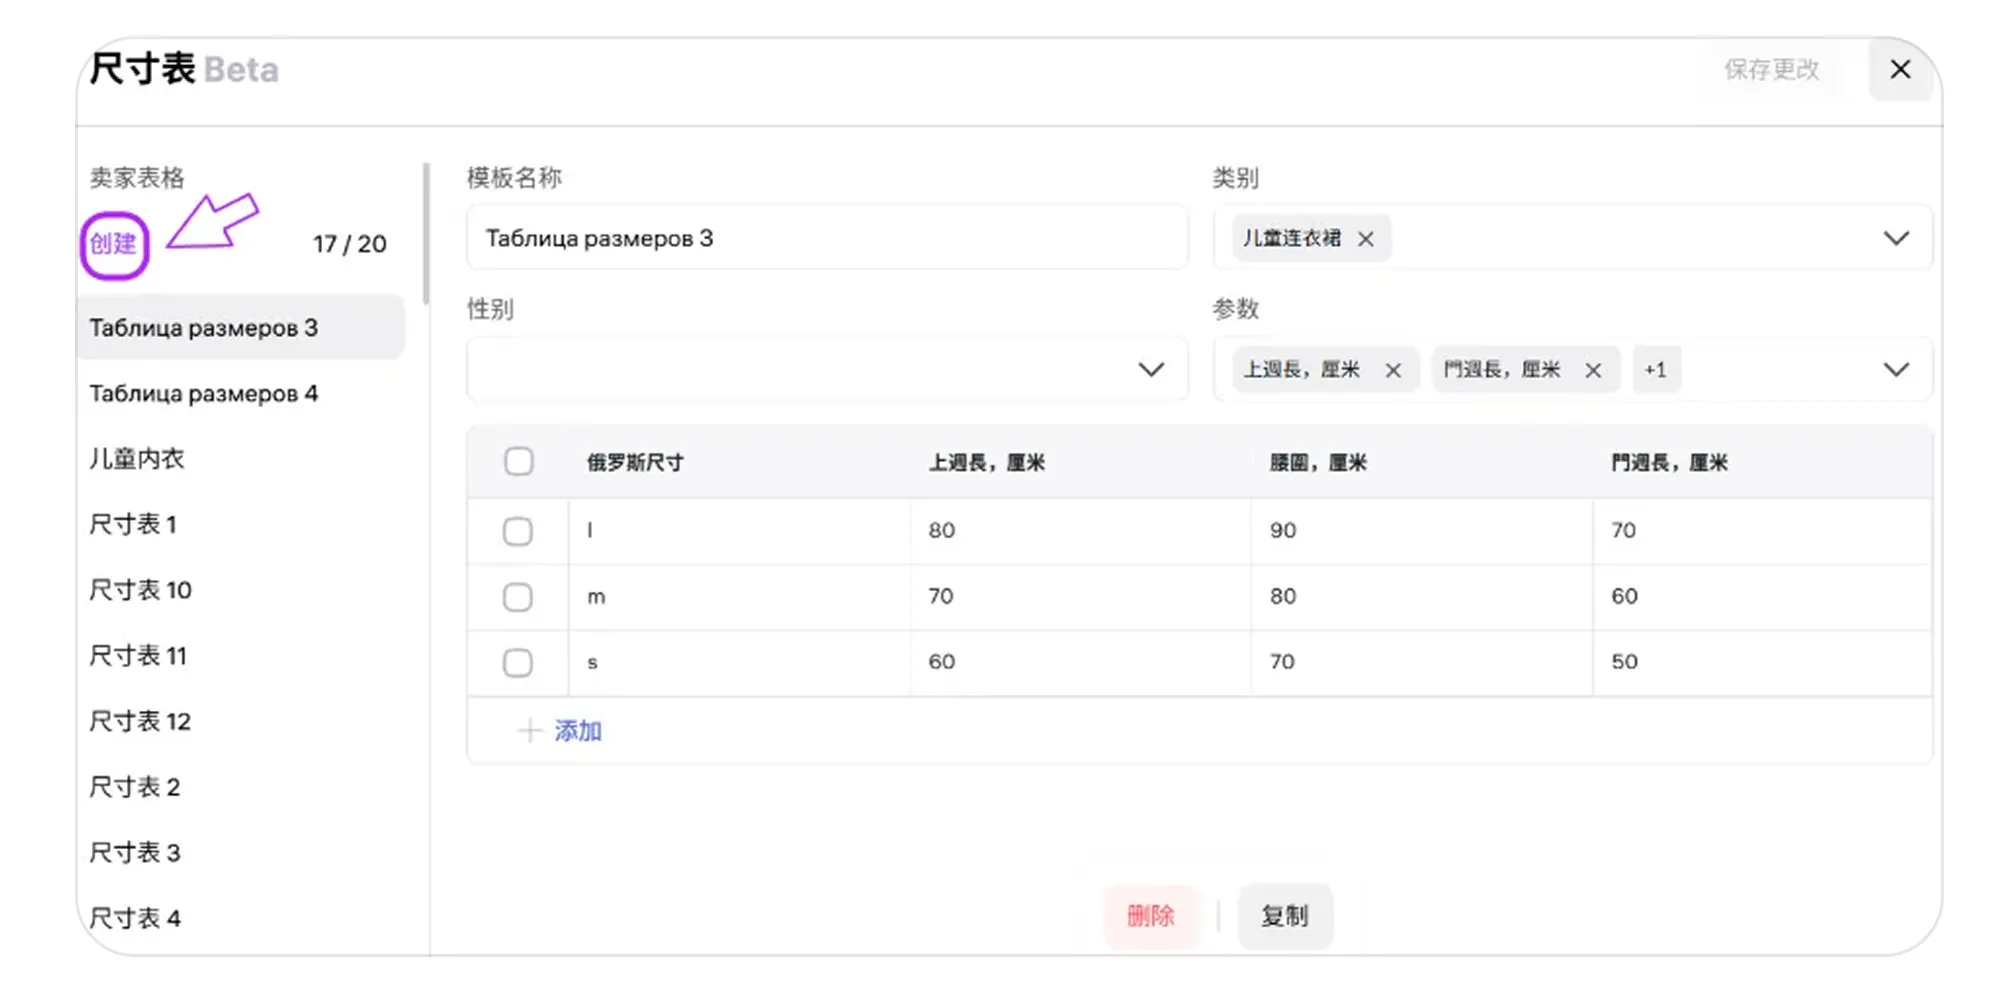Viewport: 2016px width, 993px height.
Task: Expand the 类别 category dropdown
Action: coord(1895,238)
